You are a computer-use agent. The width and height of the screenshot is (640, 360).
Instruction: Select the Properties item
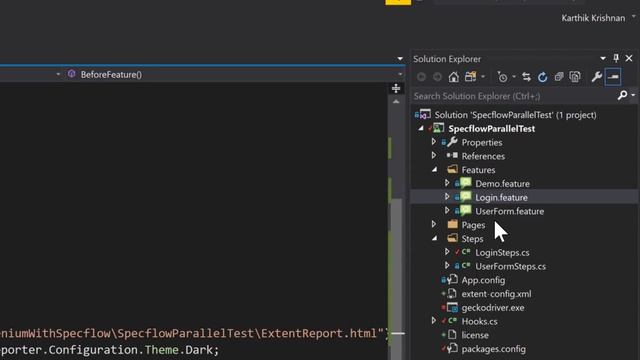coord(482,142)
